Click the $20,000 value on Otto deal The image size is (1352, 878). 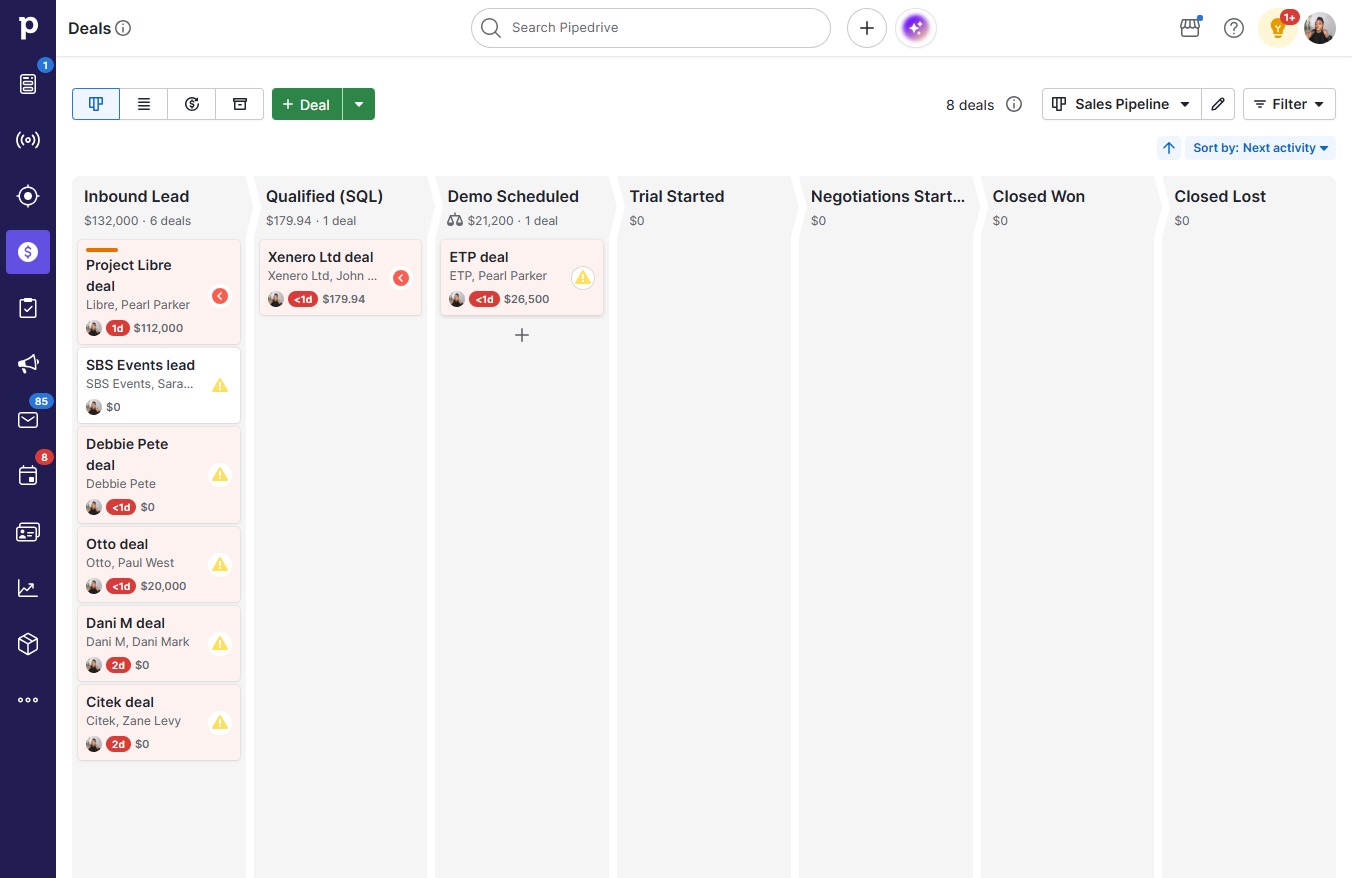[x=163, y=586]
